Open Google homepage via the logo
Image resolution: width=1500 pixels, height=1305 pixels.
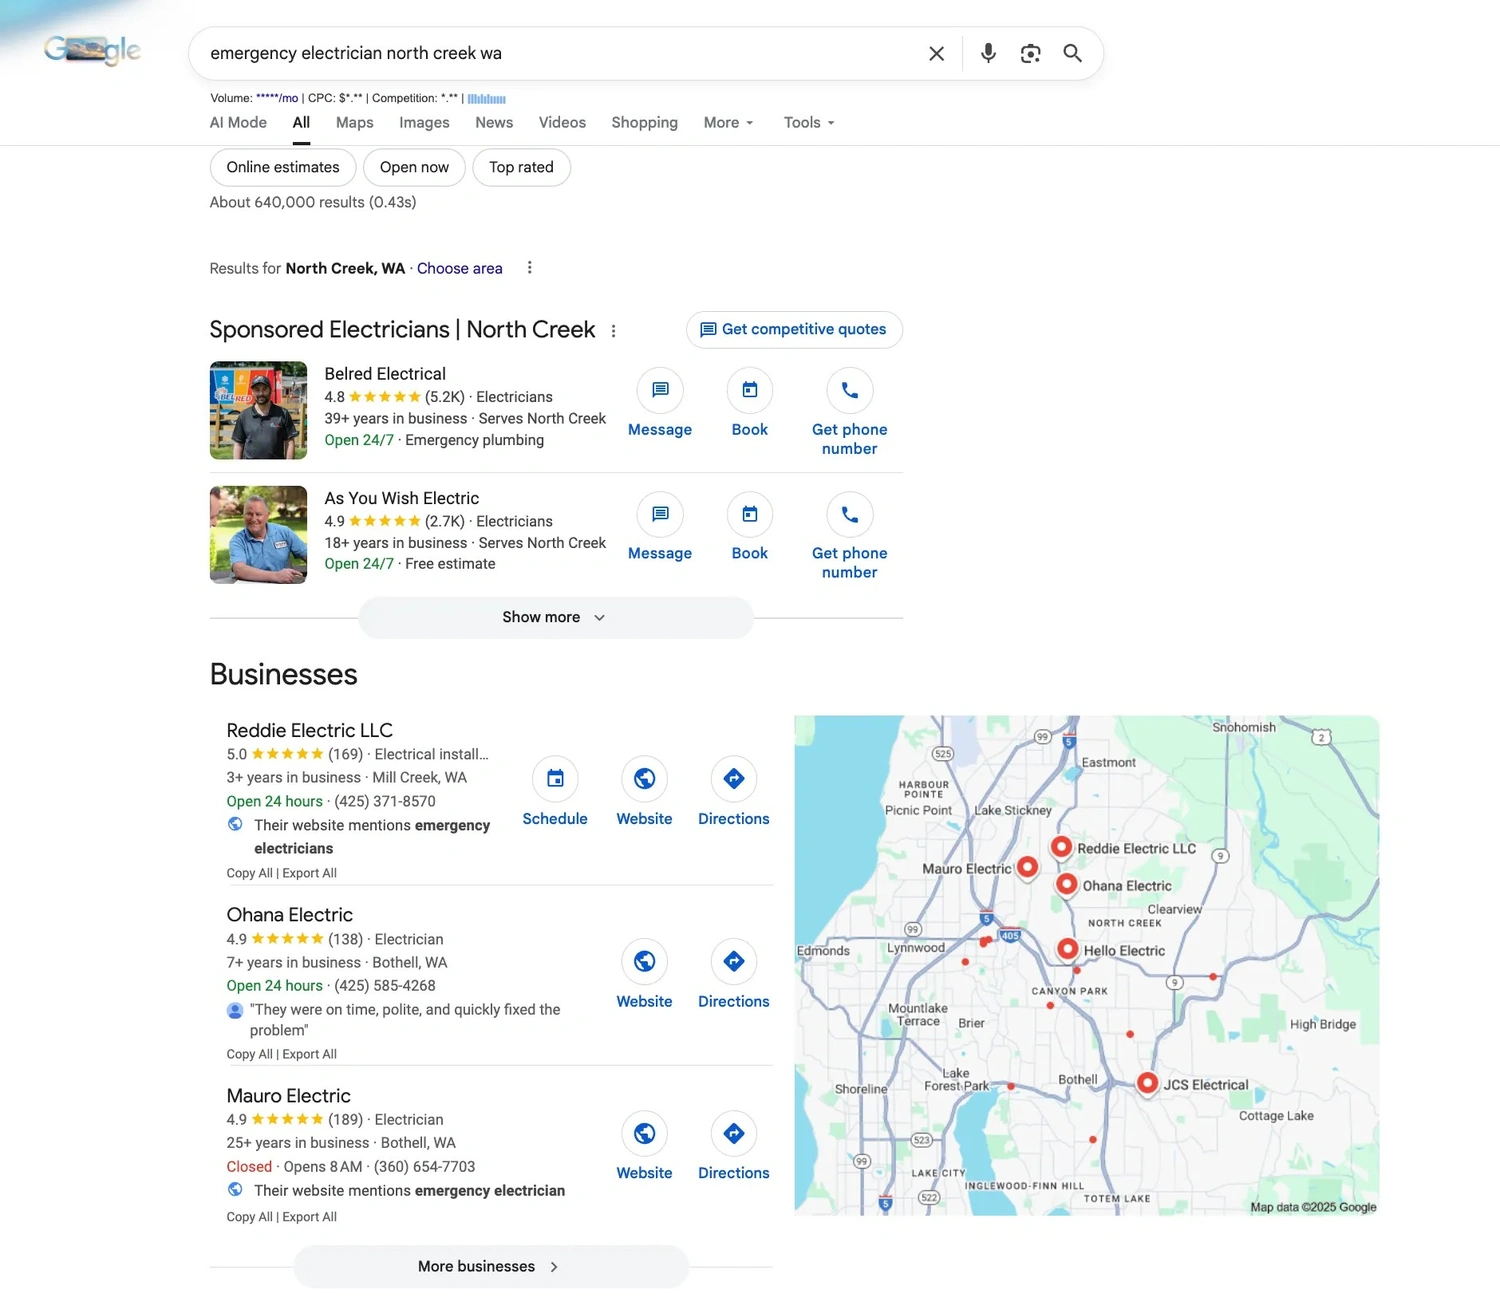[x=92, y=50]
